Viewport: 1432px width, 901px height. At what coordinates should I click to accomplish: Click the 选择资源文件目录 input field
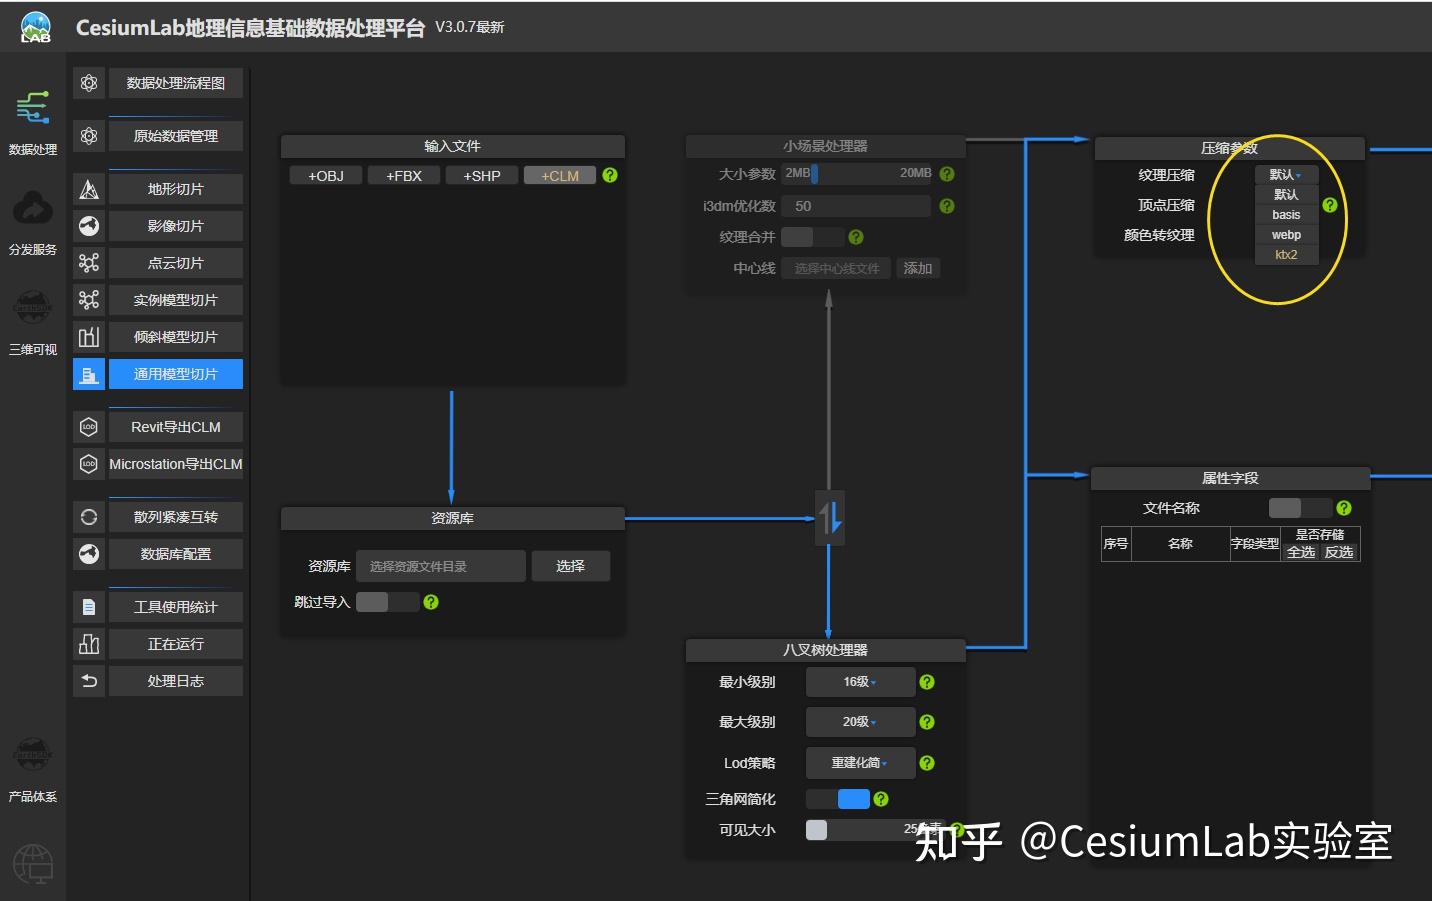441,565
